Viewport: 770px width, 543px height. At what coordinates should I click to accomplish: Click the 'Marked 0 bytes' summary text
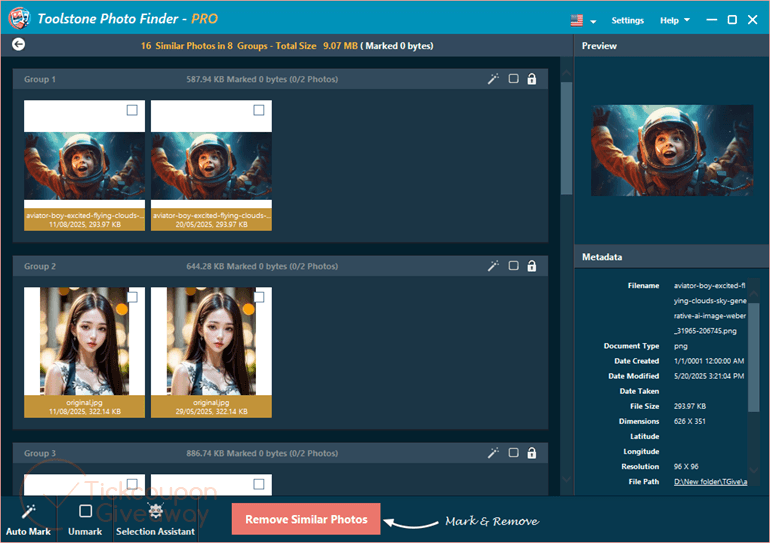pyautogui.click(x=399, y=46)
